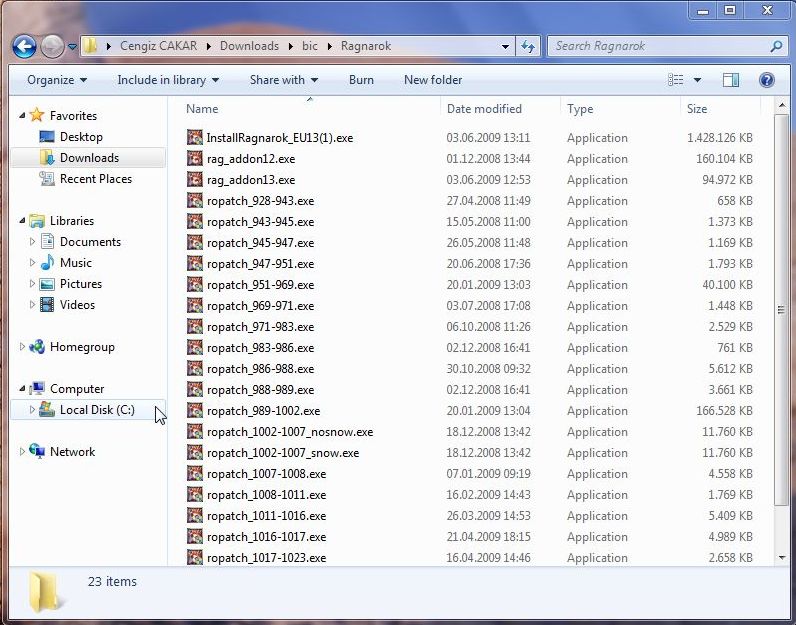796x625 pixels.
Task: Click the Network icon
Action: tap(37, 451)
